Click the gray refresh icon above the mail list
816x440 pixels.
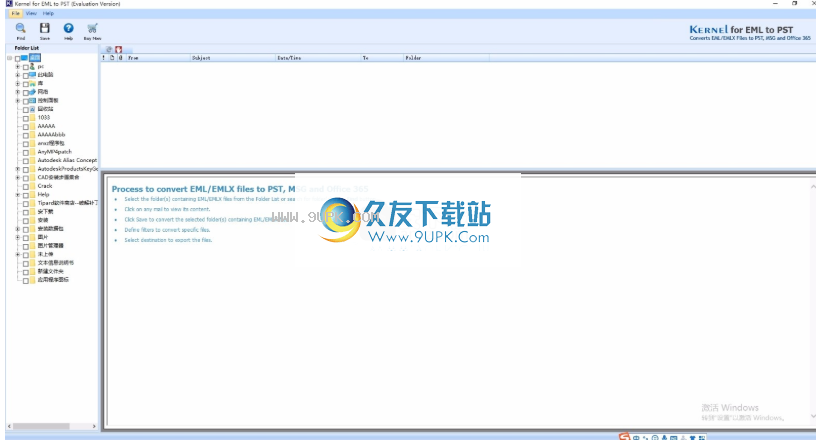109,49
